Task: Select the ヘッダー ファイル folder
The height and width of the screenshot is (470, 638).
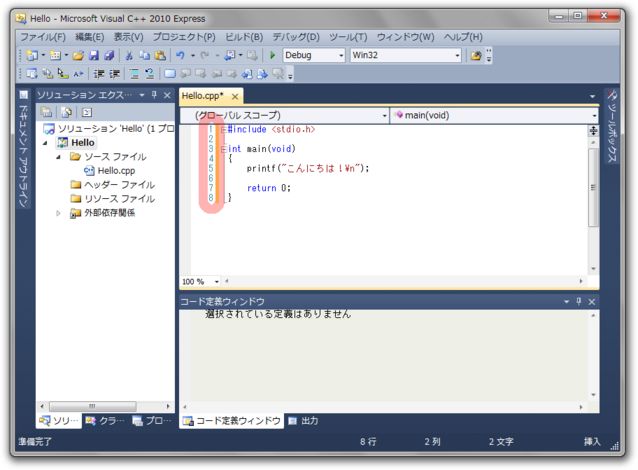Action: pos(113,185)
